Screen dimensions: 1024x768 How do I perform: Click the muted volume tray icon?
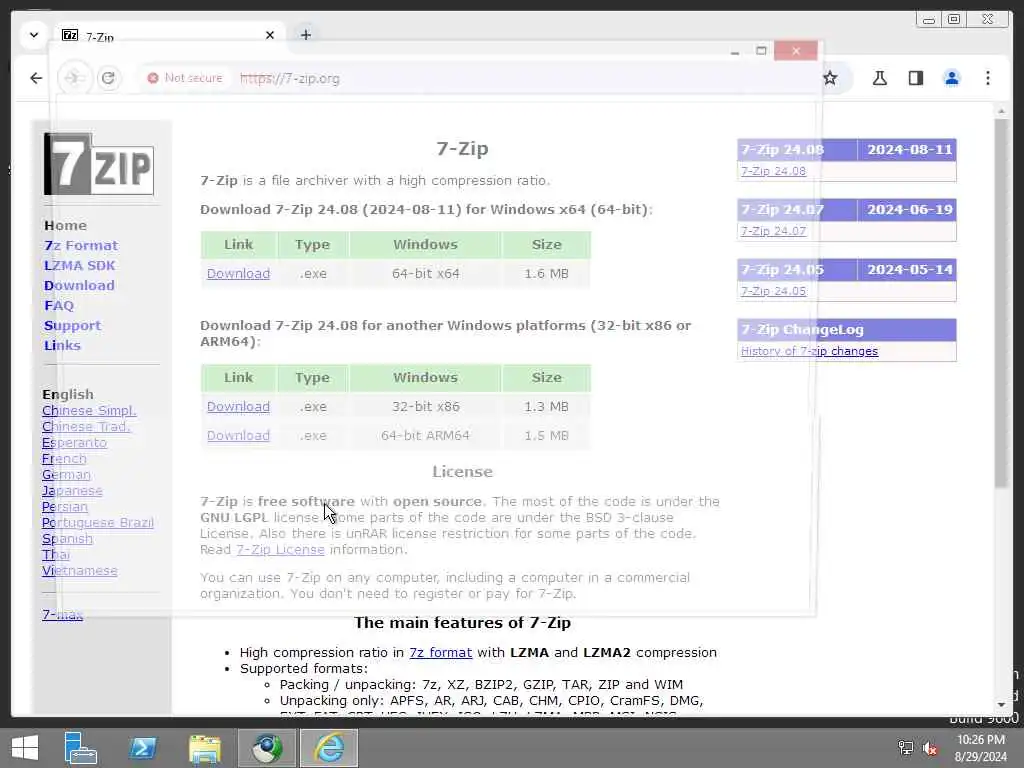(x=930, y=748)
